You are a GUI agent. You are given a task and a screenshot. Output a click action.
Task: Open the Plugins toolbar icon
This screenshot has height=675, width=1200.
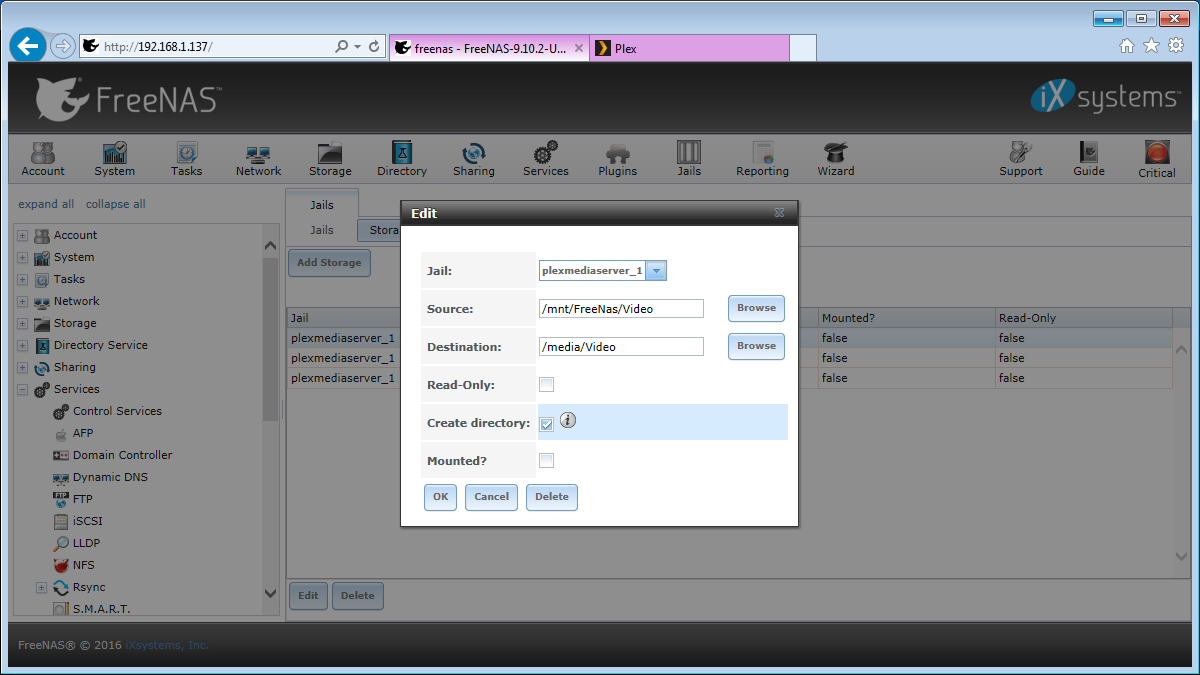click(x=618, y=159)
